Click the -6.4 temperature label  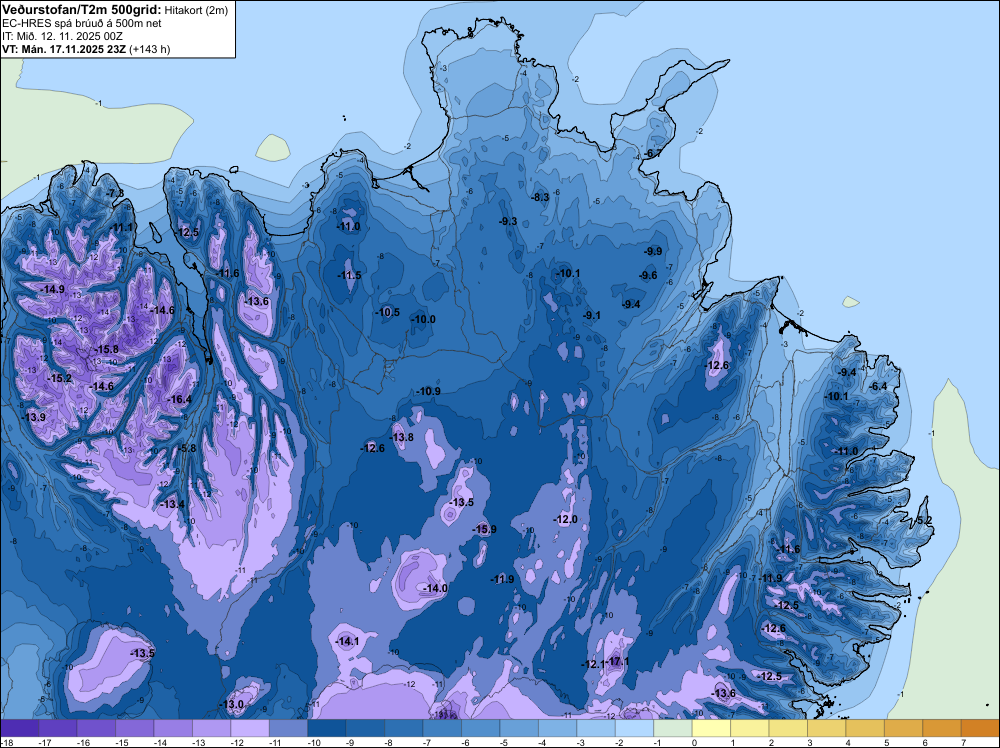point(879,386)
